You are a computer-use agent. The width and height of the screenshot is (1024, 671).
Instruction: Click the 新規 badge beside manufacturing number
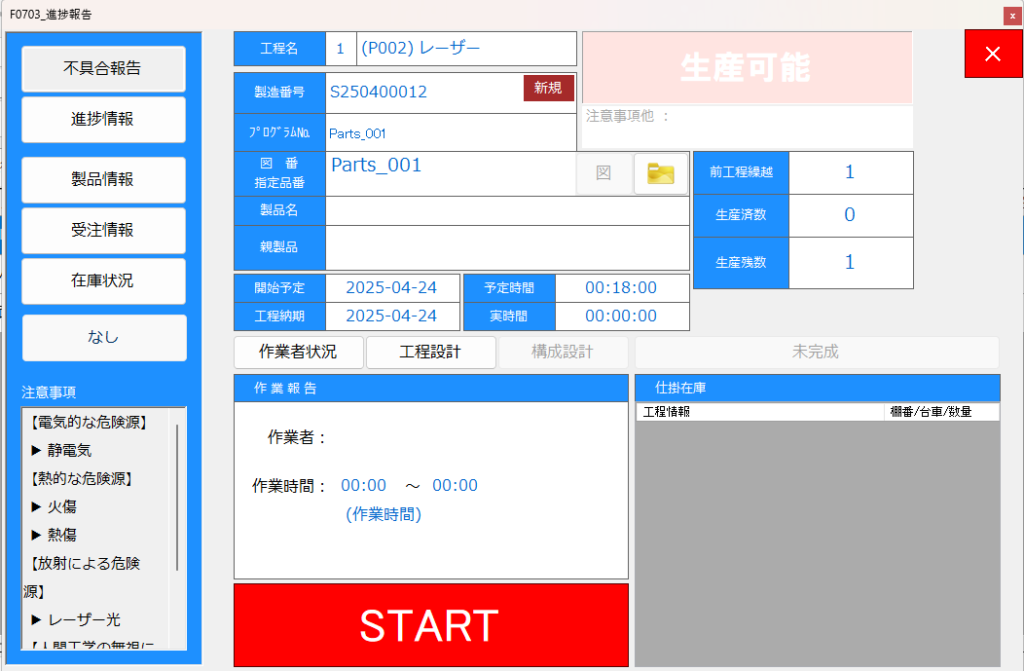[548, 88]
